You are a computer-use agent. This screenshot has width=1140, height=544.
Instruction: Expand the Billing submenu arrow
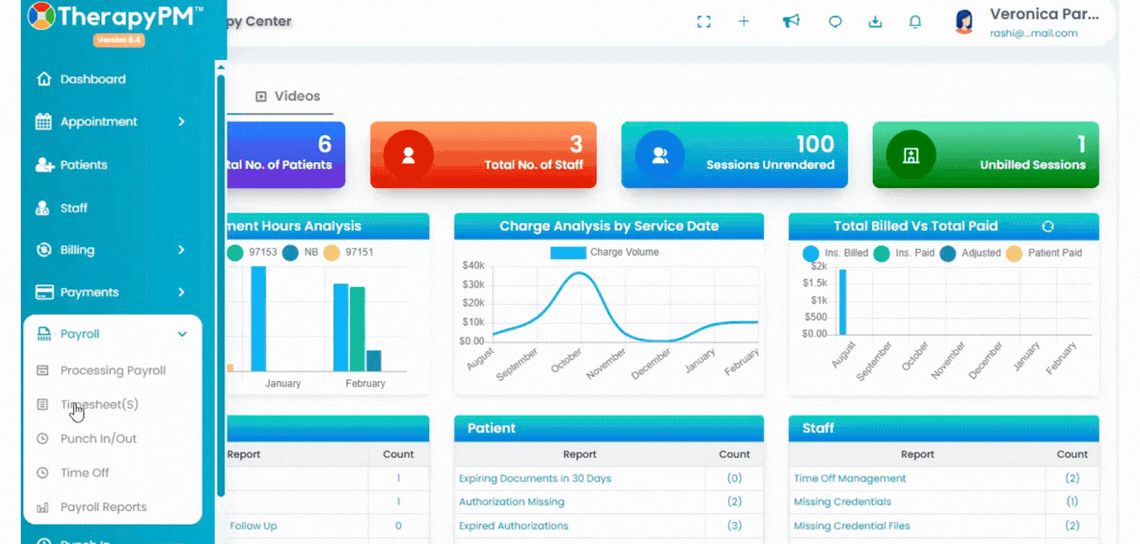tap(182, 250)
